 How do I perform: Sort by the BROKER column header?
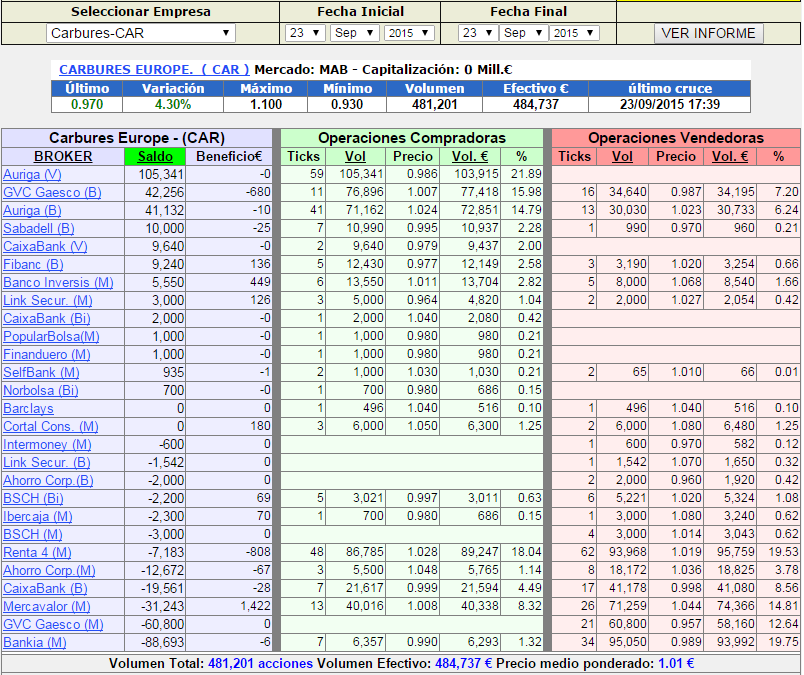(63, 156)
